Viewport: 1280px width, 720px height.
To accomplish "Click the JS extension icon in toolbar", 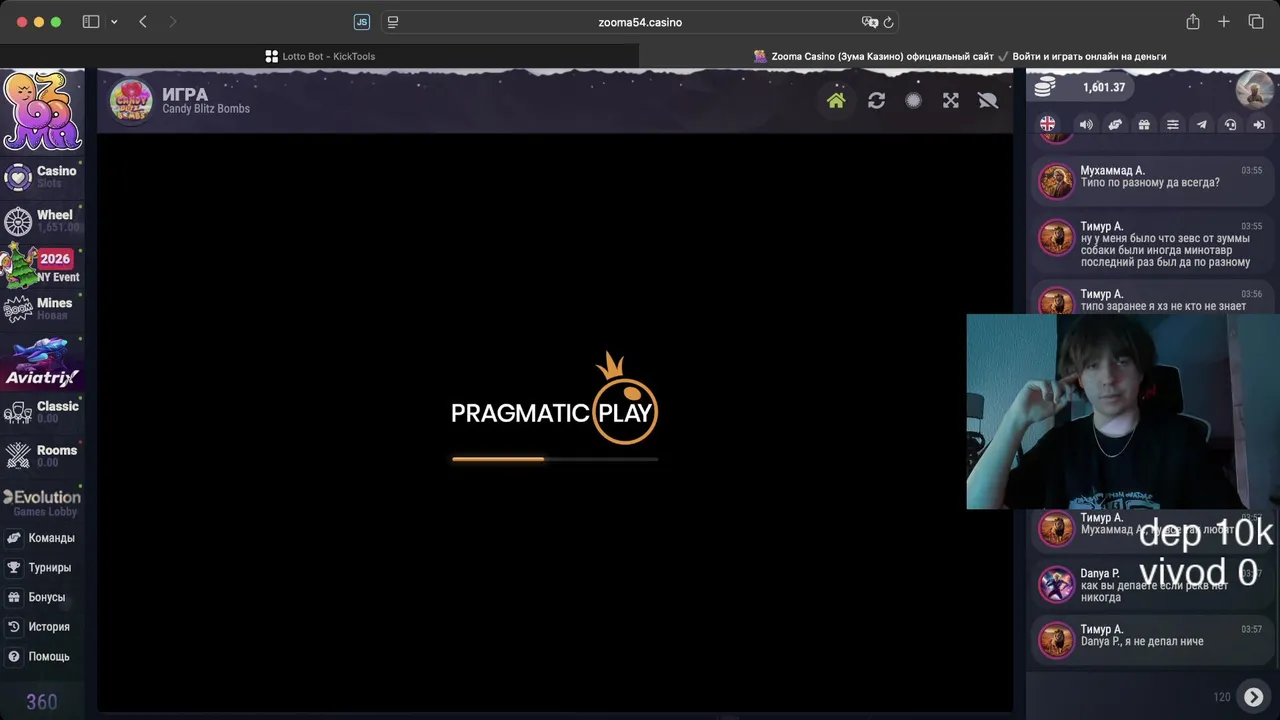I will coord(362,22).
